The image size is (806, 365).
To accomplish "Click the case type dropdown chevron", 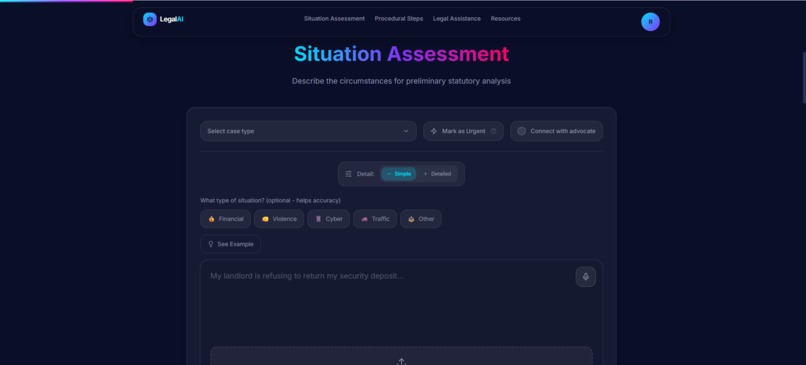I will pyautogui.click(x=406, y=131).
